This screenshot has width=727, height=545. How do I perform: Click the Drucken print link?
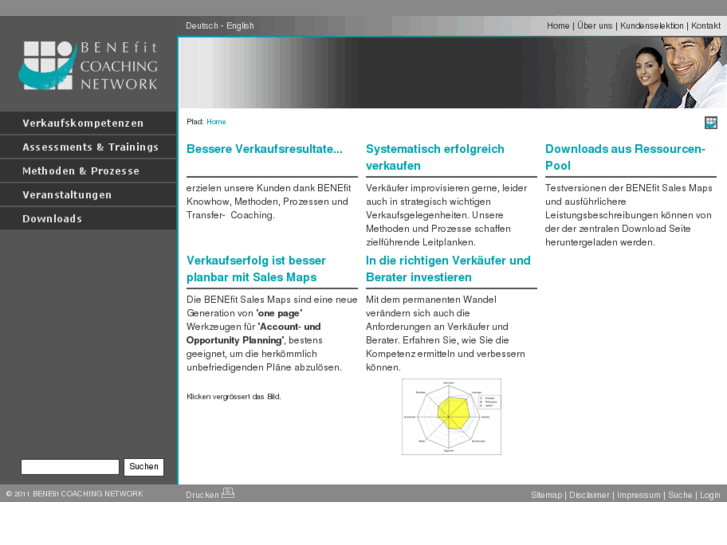click(202, 495)
